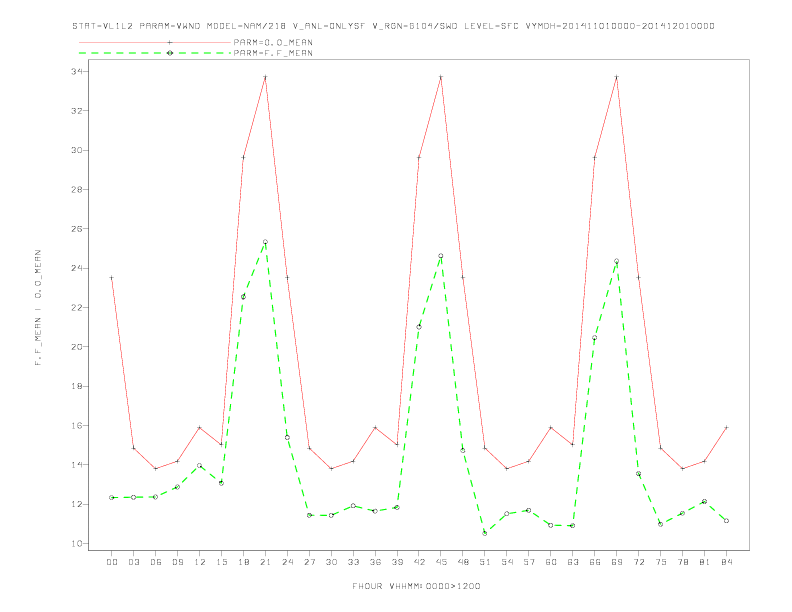Click x-axis forecast hour label 39

tap(397, 562)
